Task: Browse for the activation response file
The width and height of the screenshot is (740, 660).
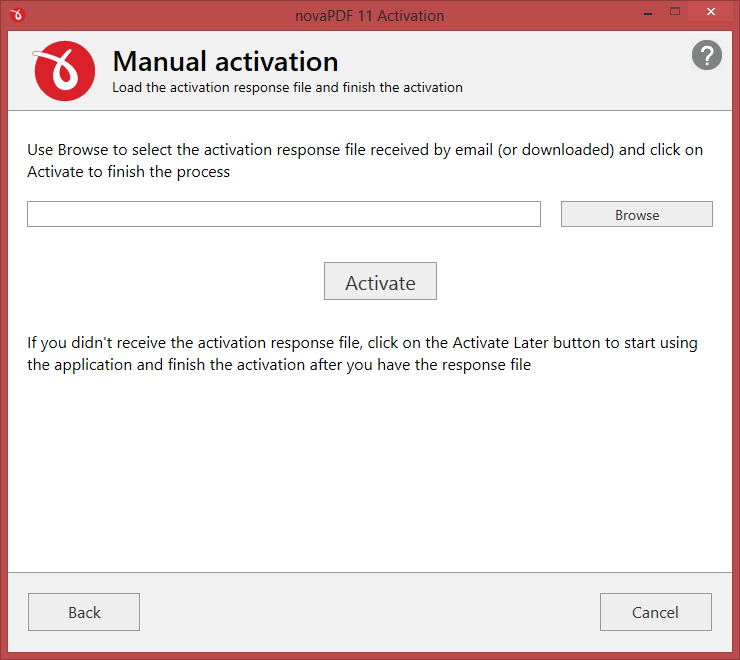Action: coord(637,214)
